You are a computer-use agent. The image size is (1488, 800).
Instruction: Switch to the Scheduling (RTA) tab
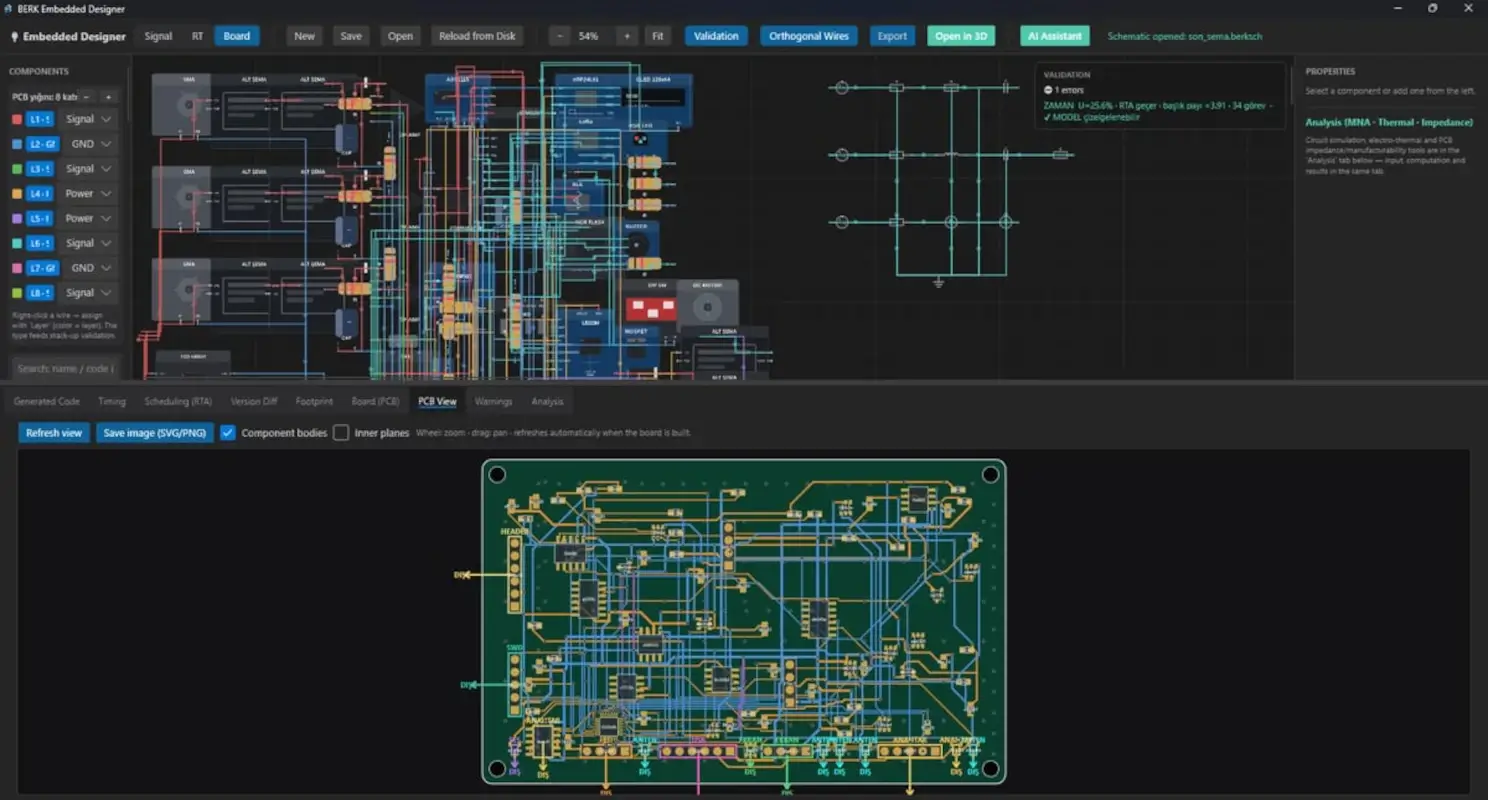point(178,401)
